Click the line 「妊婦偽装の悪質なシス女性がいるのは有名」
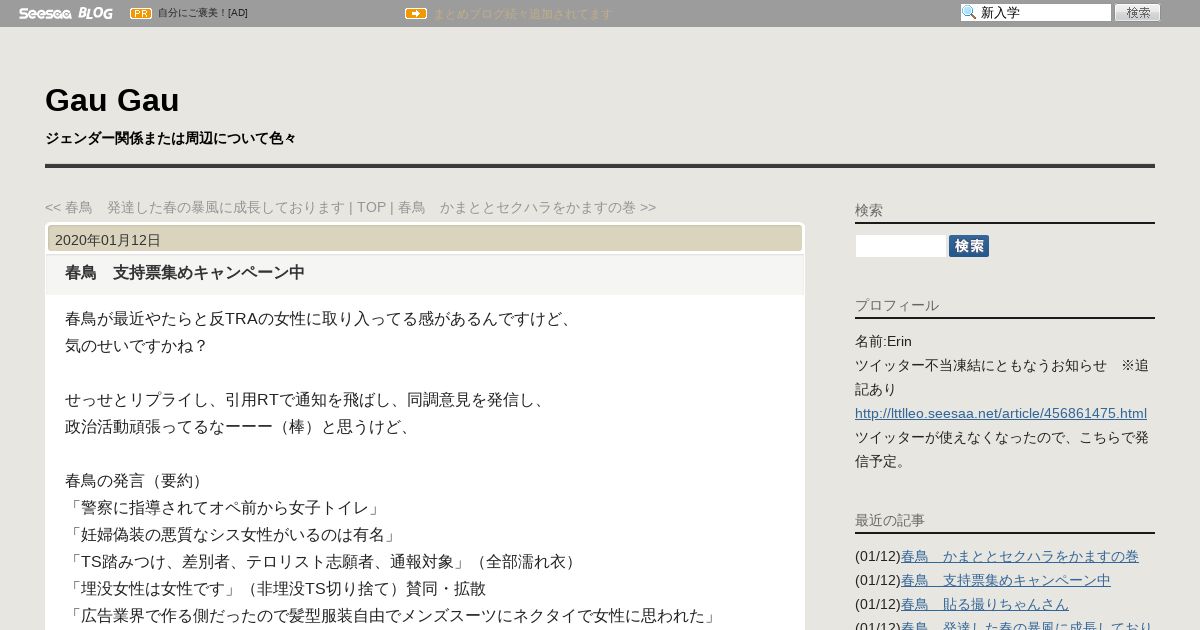 coord(233,534)
